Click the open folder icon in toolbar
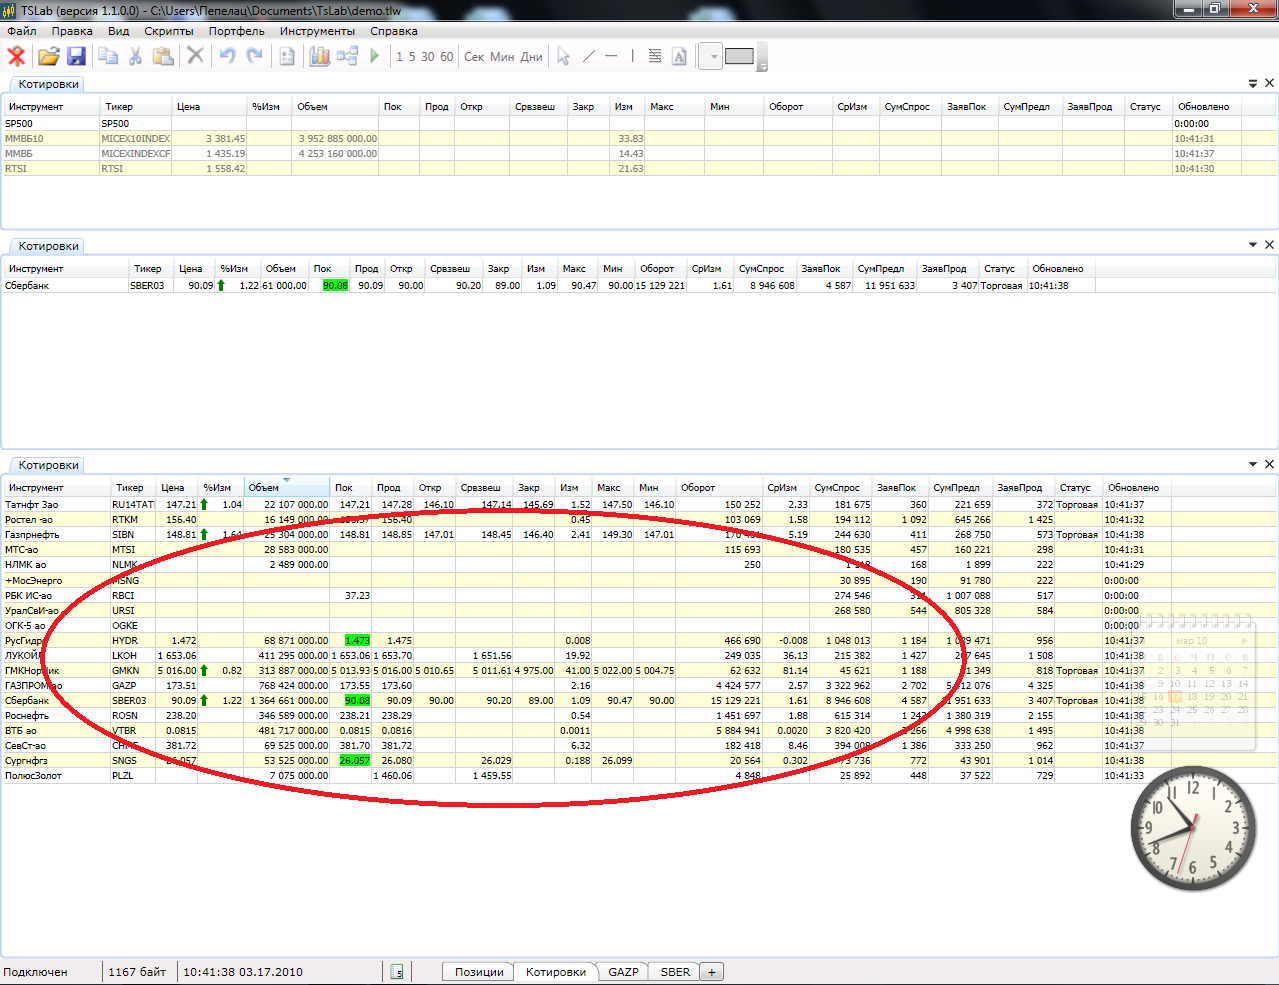This screenshot has width=1279, height=985. [48, 56]
